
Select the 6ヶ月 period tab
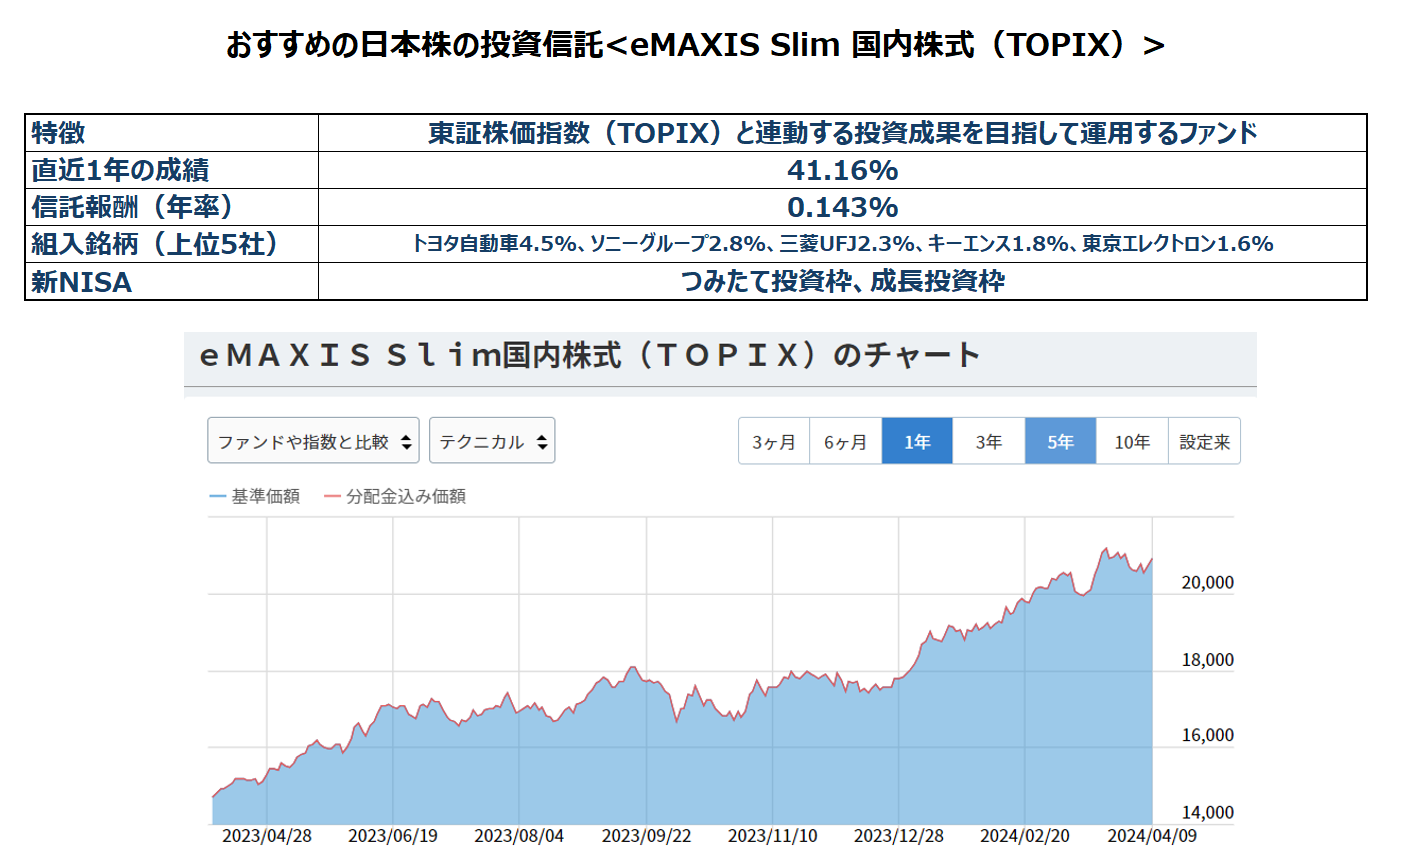[845, 441]
